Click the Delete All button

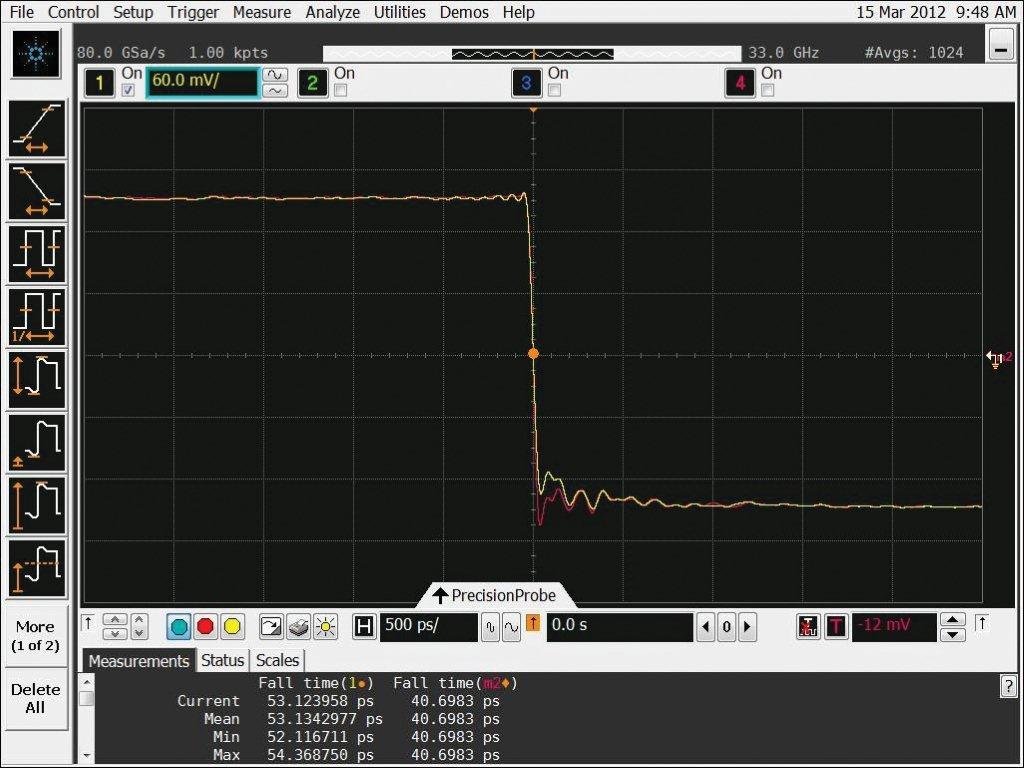click(x=35, y=698)
